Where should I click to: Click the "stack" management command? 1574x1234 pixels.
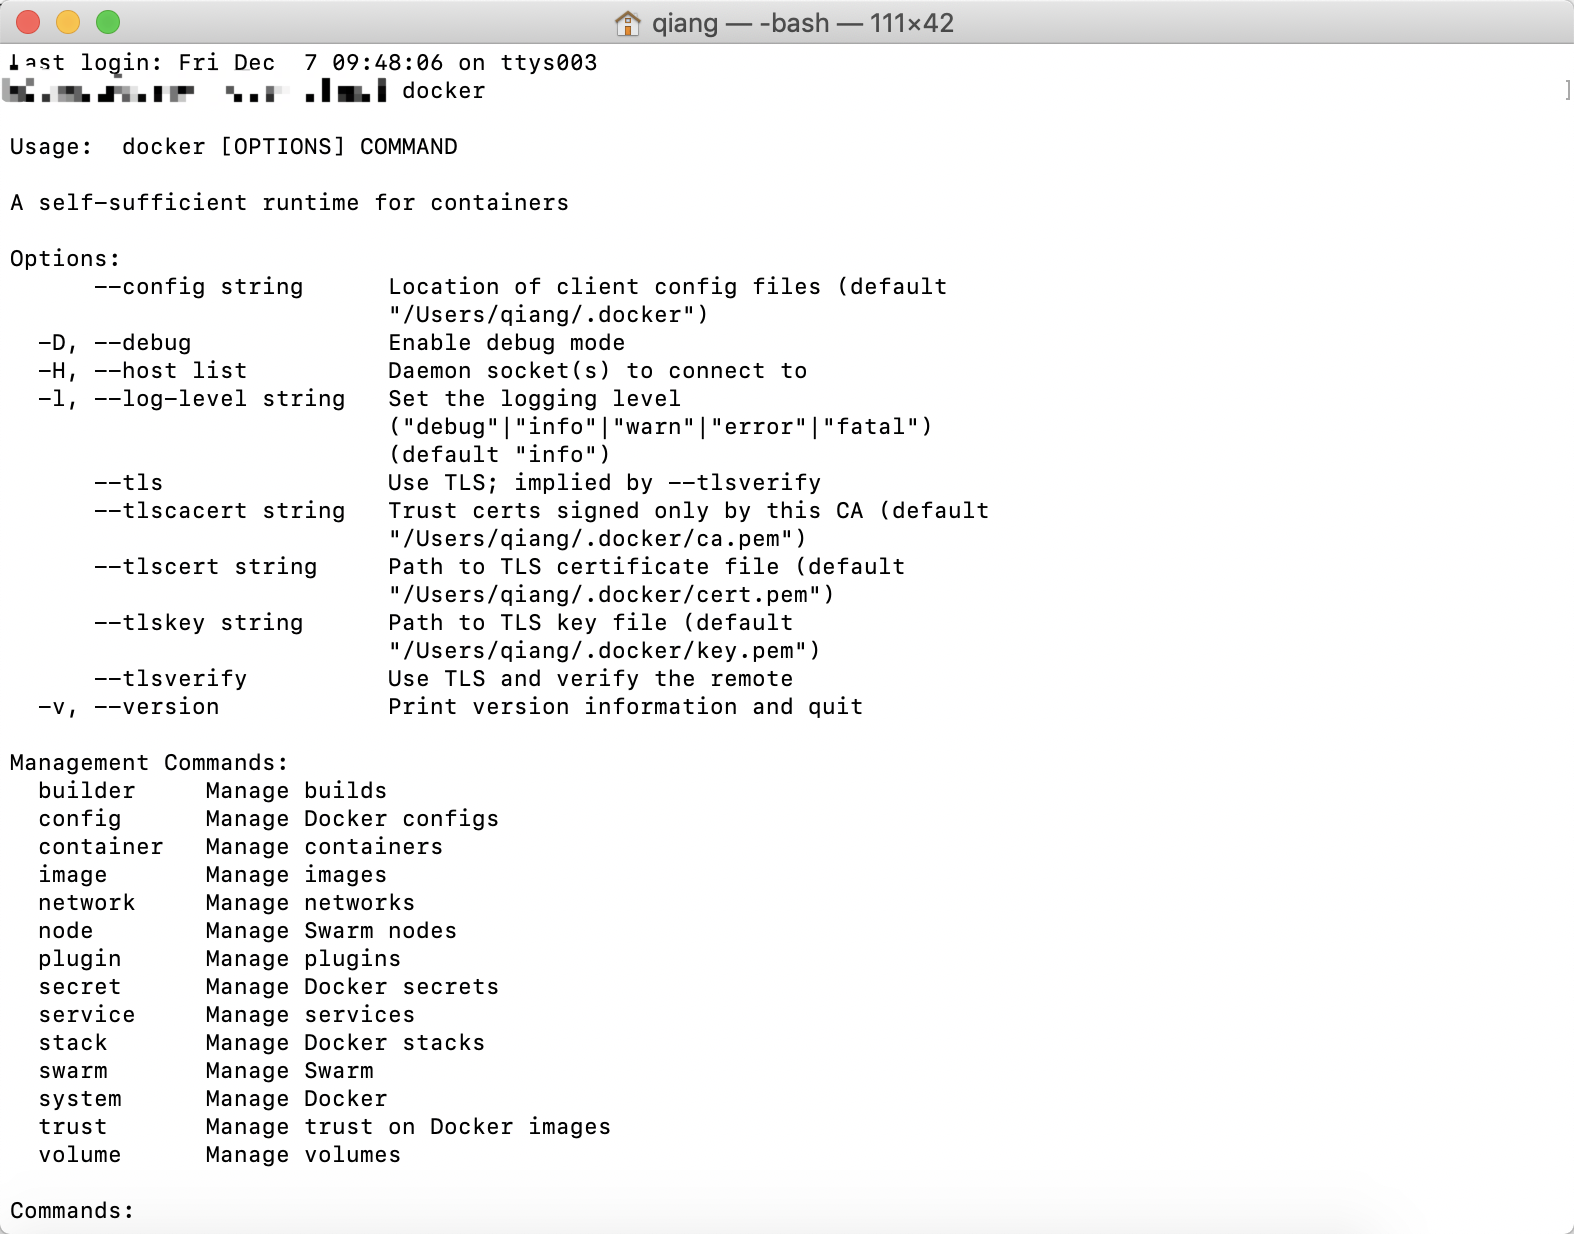point(72,1042)
